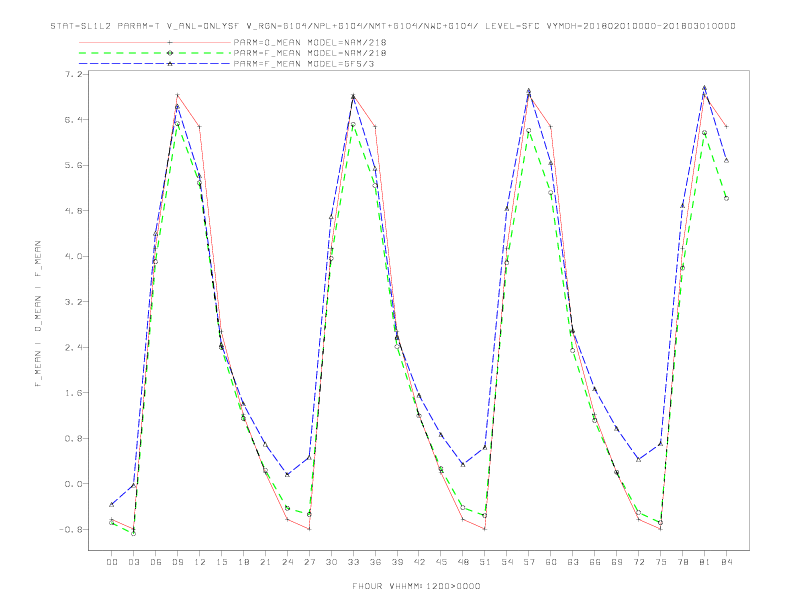Click x-axis tick label 39
Viewport: 792px width, 612px height.
click(x=397, y=562)
